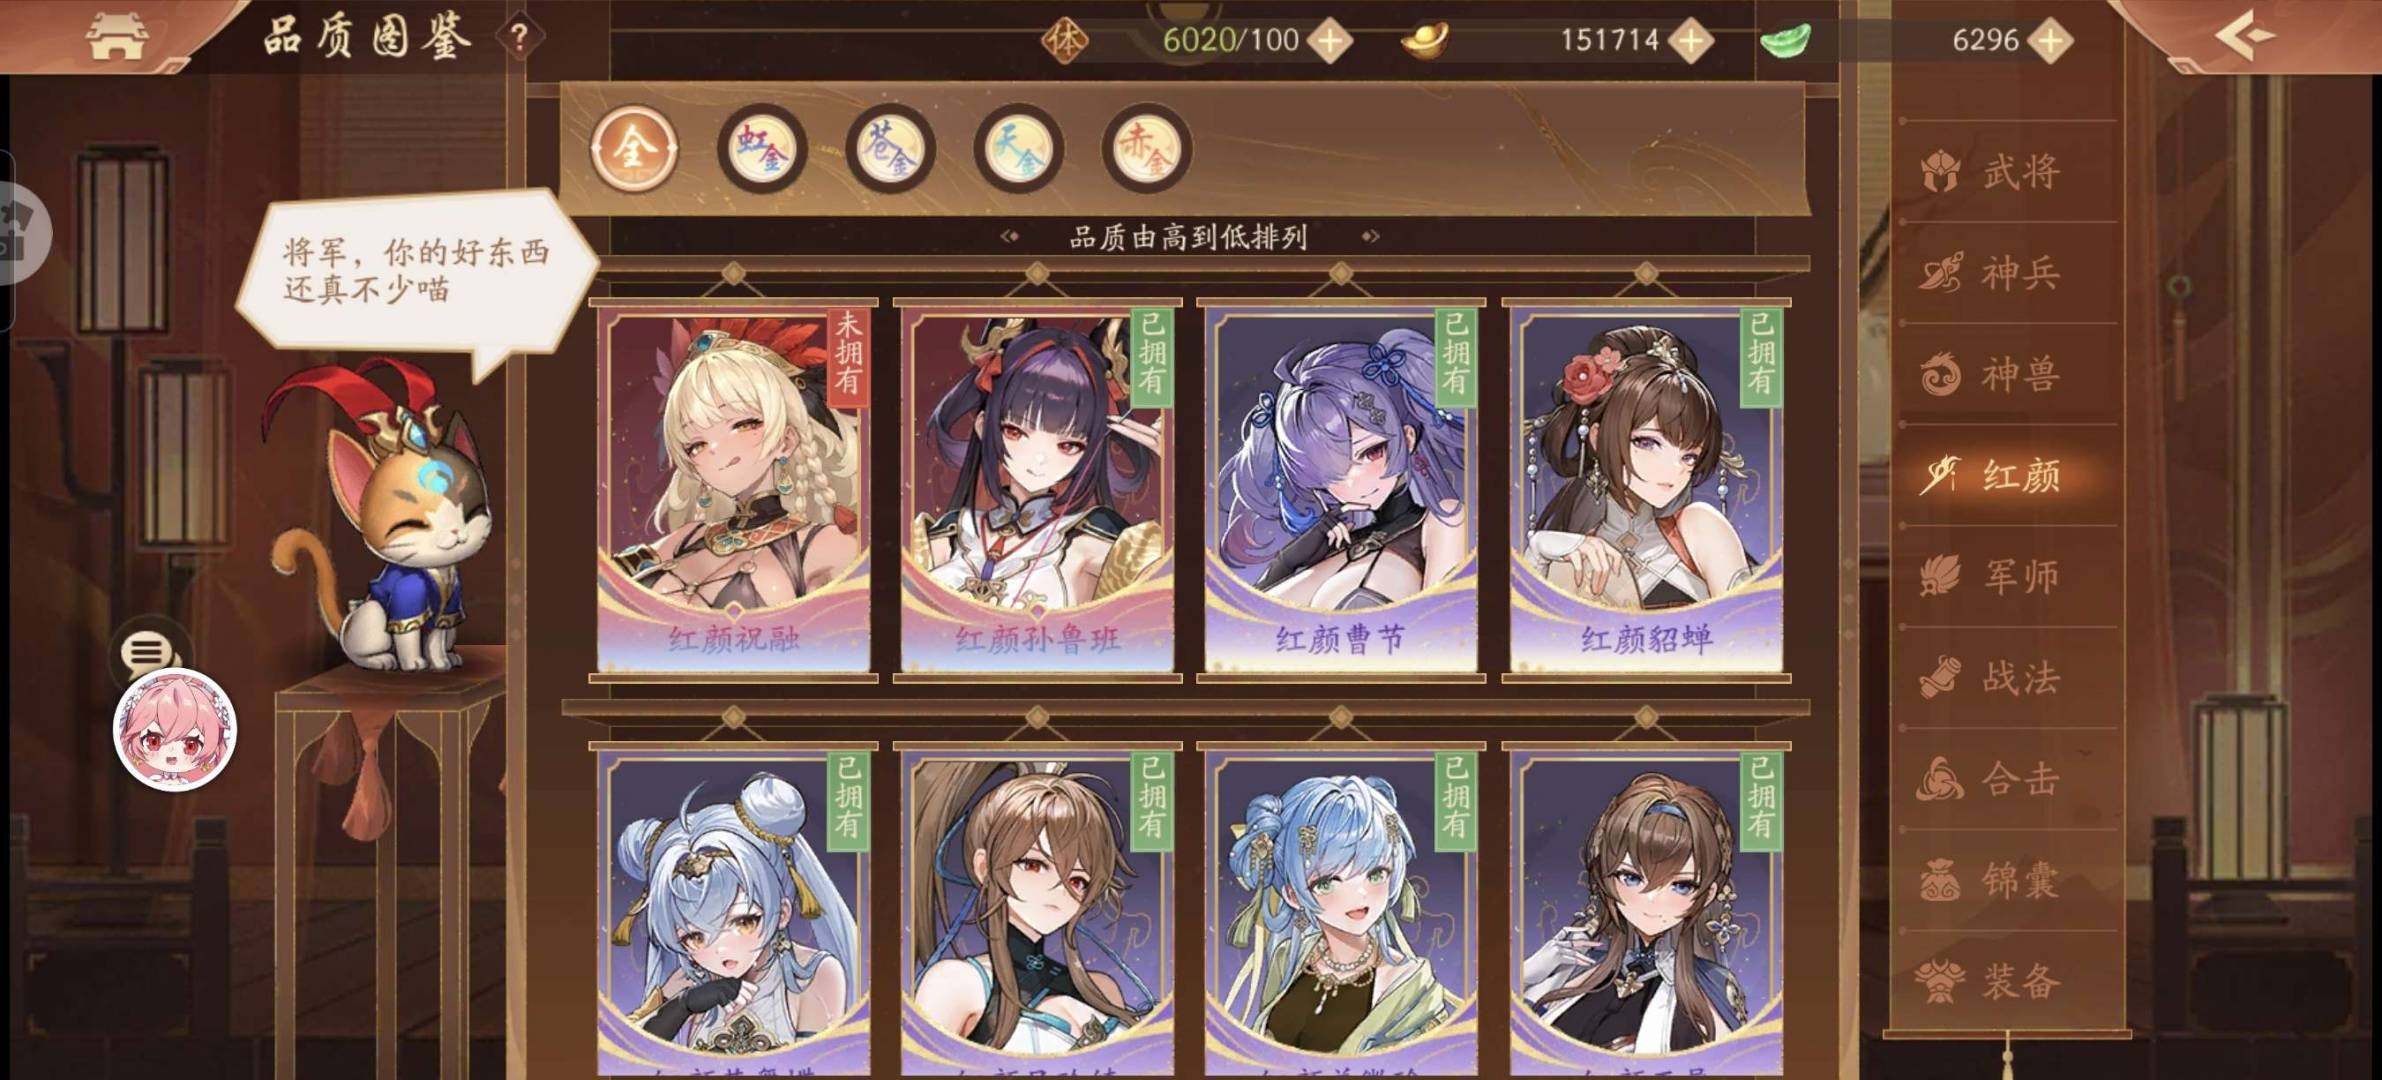2382x1080 pixels.
Task: Add jade currency with plus beside 6296
Action: [x=2050, y=41]
